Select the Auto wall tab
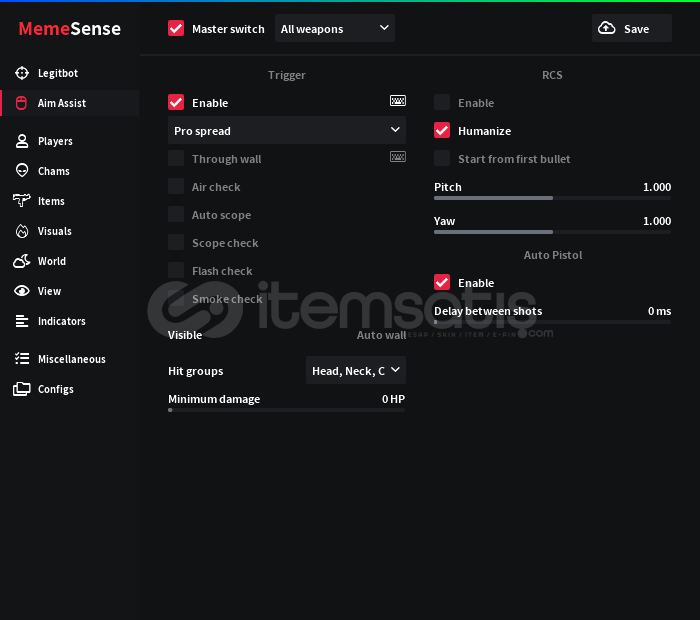The width and height of the screenshot is (700, 620). pos(381,335)
